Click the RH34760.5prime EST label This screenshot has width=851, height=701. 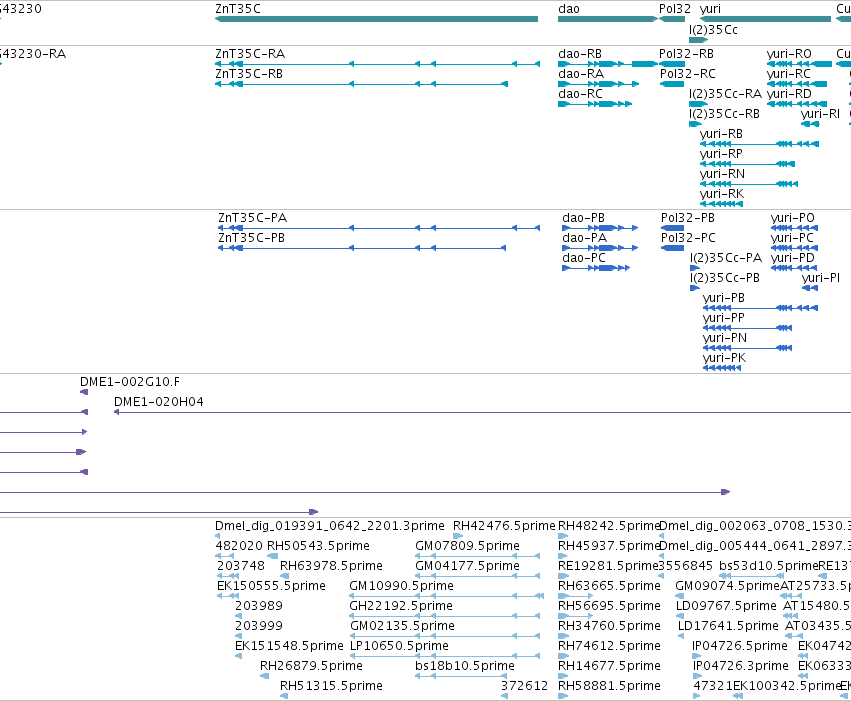click(x=609, y=626)
